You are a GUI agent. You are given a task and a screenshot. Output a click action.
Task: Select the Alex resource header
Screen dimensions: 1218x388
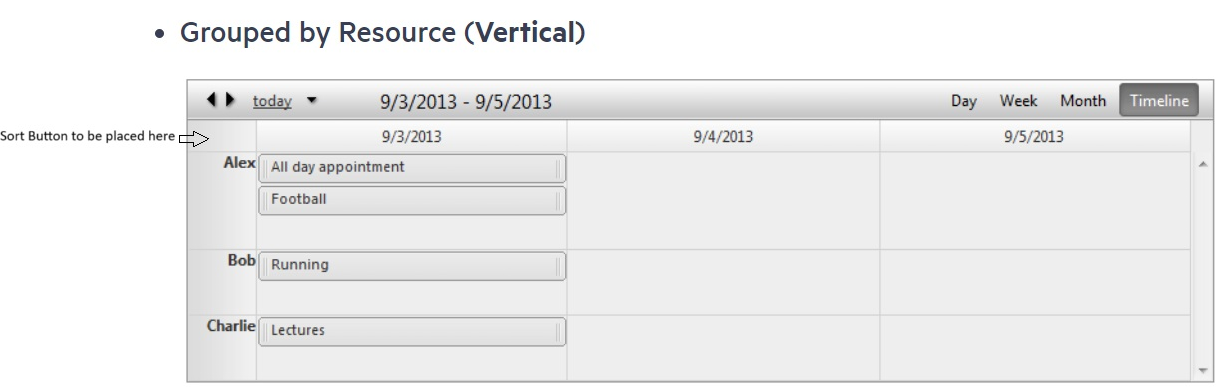(239, 164)
